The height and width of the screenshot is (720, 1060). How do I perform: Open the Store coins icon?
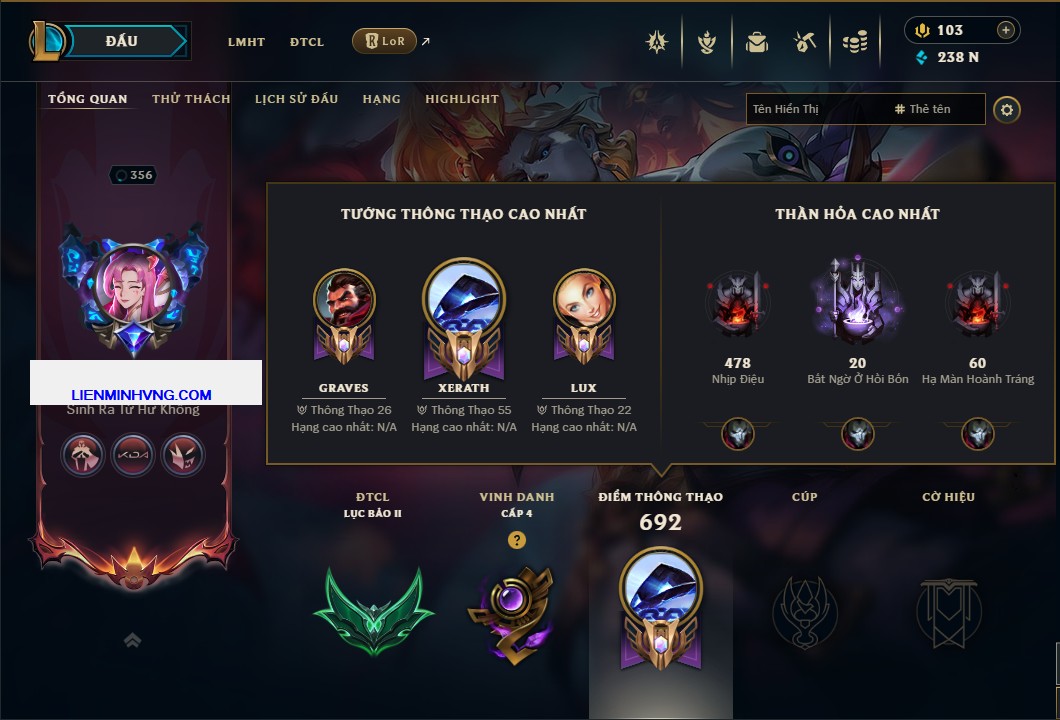point(854,43)
